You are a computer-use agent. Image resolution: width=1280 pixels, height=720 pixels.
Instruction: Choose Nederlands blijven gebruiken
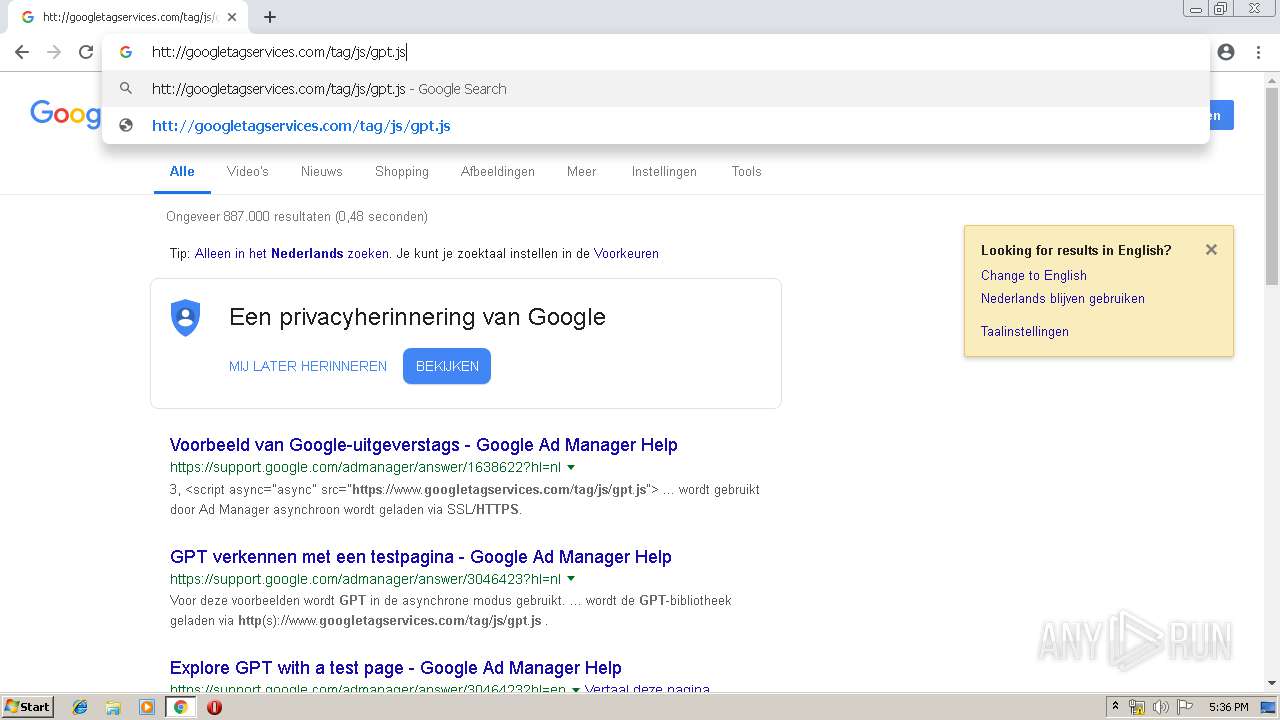pyautogui.click(x=1063, y=299)
